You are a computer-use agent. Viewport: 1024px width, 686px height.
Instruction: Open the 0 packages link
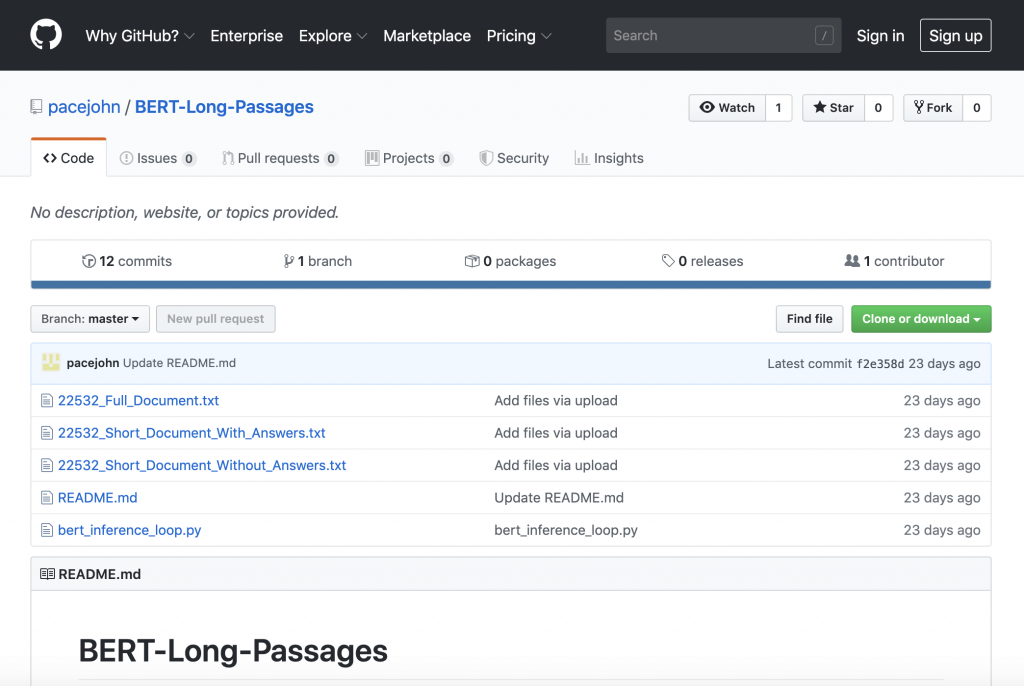pos(510,261)
